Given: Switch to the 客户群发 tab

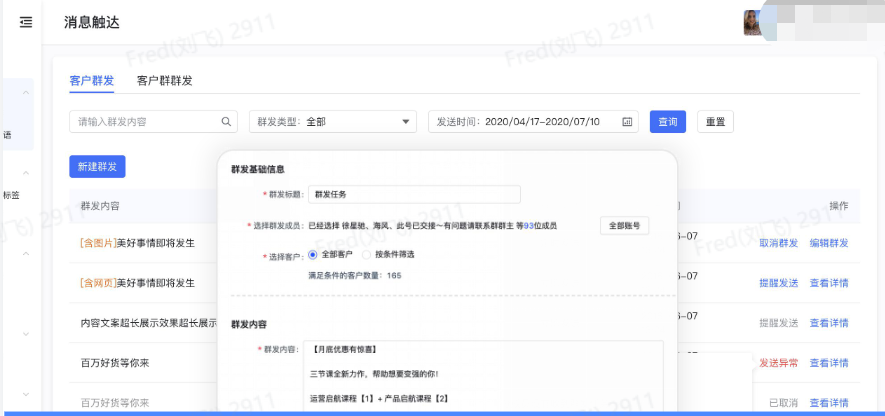Looking at the screenshot, I should 92,80.
